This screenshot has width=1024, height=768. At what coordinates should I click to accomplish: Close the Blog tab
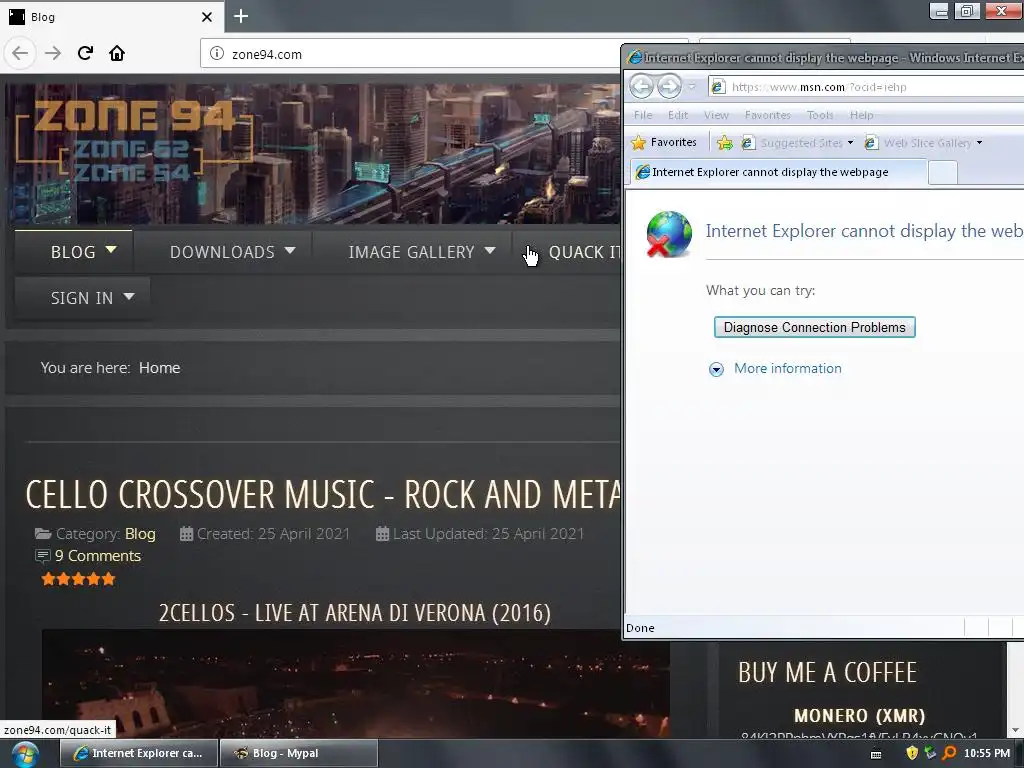click(207, 17)
